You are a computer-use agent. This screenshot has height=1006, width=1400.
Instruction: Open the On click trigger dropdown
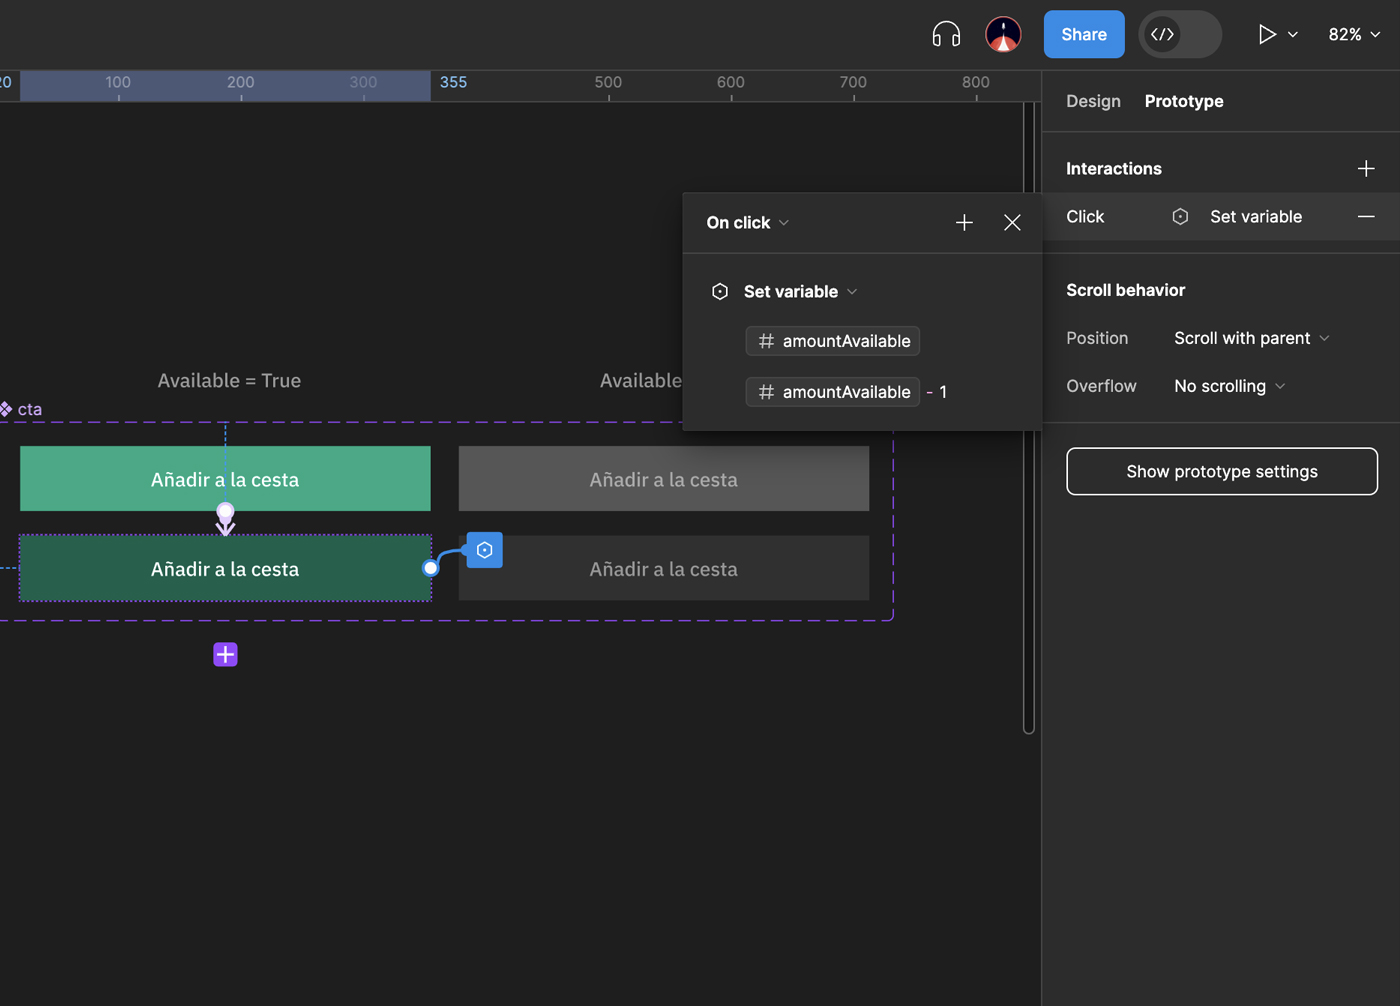pyautogui.click(x=748, y=223)
